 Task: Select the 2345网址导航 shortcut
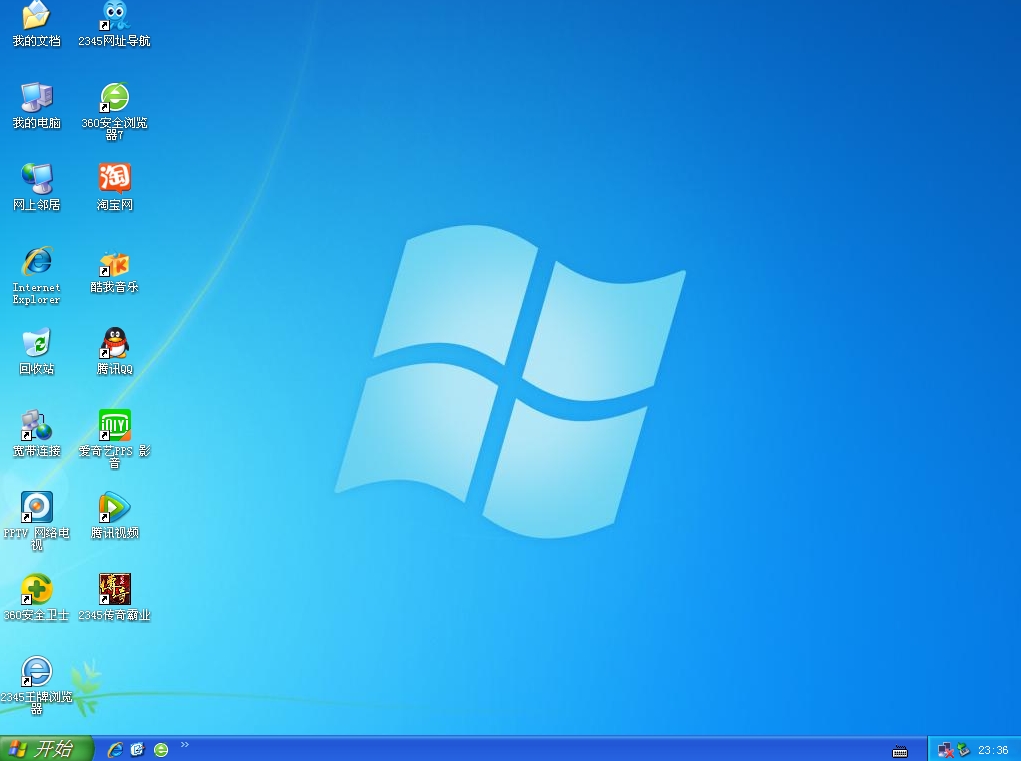click(115, 24)
